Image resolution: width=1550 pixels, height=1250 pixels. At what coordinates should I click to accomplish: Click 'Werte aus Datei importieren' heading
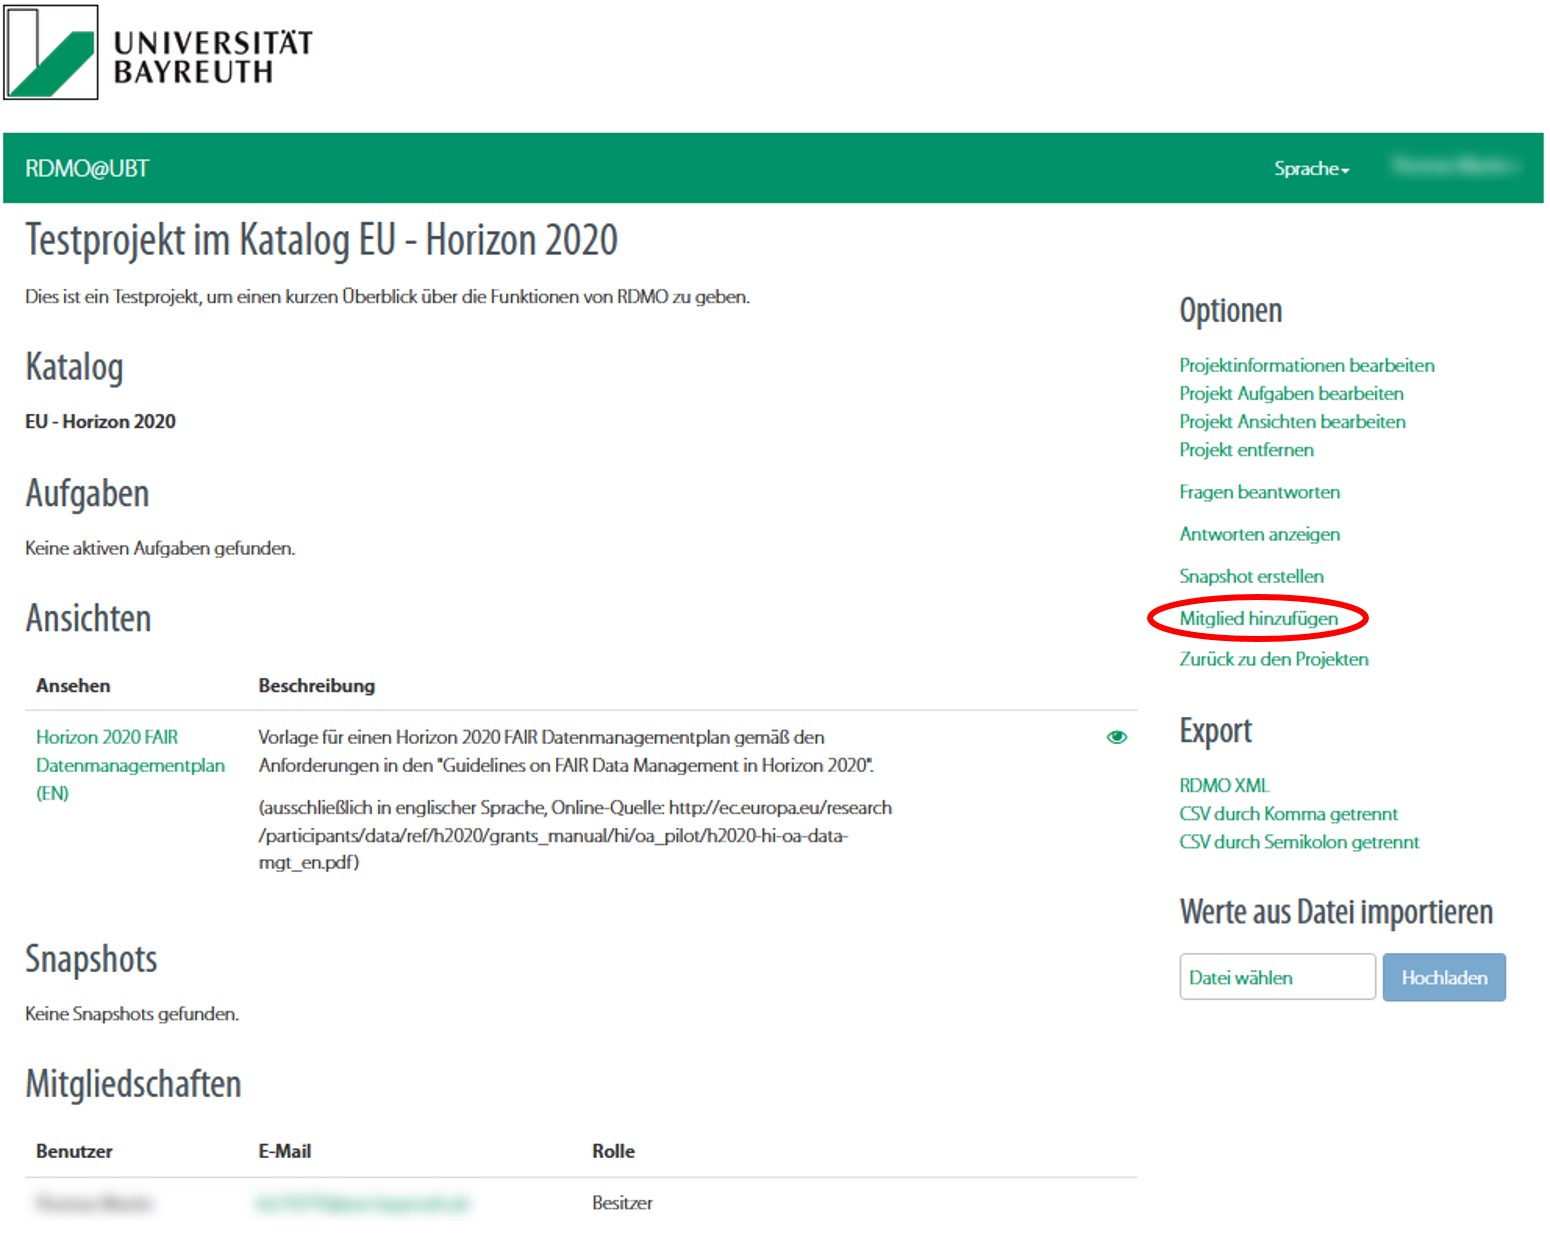click(1336, 912)
